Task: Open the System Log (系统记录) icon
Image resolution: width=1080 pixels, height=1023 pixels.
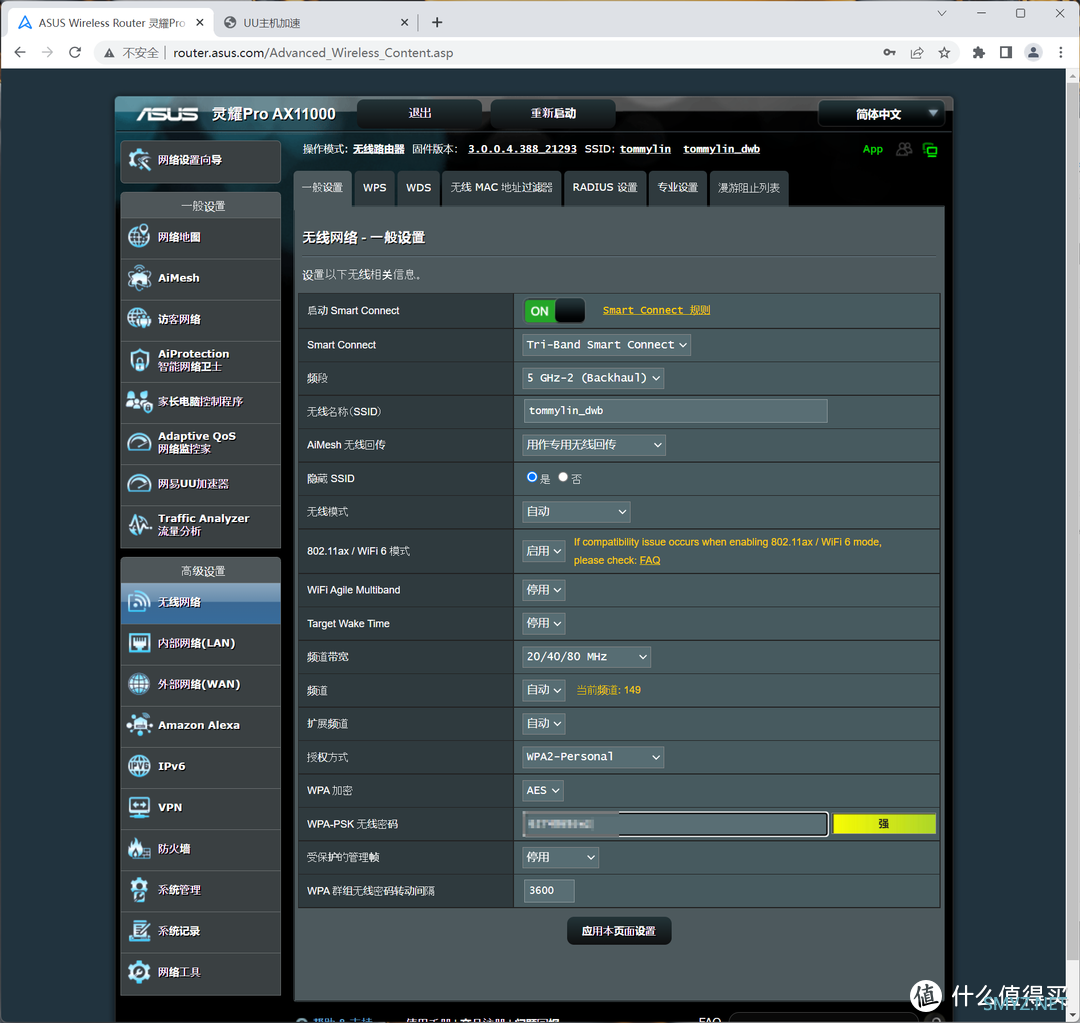Action: coord(139,931)
